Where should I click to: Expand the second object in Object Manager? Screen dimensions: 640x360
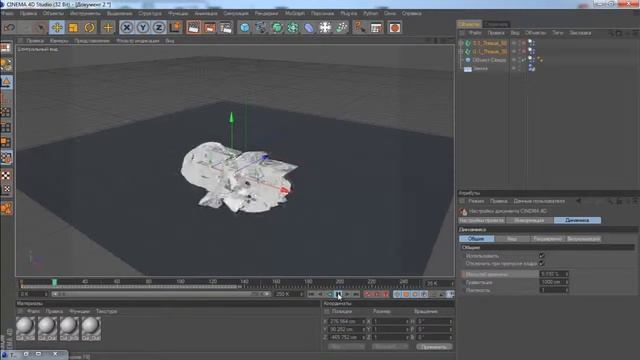coord(461,51)
